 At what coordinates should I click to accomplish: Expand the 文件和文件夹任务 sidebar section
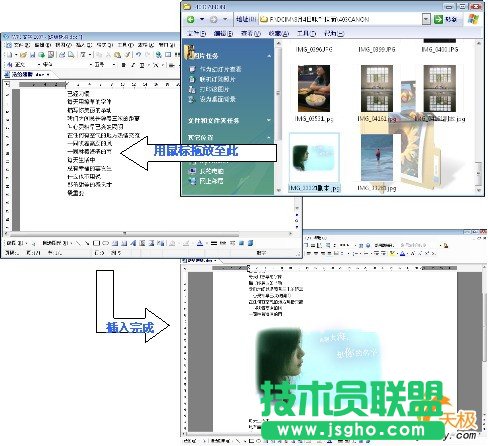coord(269,120)
